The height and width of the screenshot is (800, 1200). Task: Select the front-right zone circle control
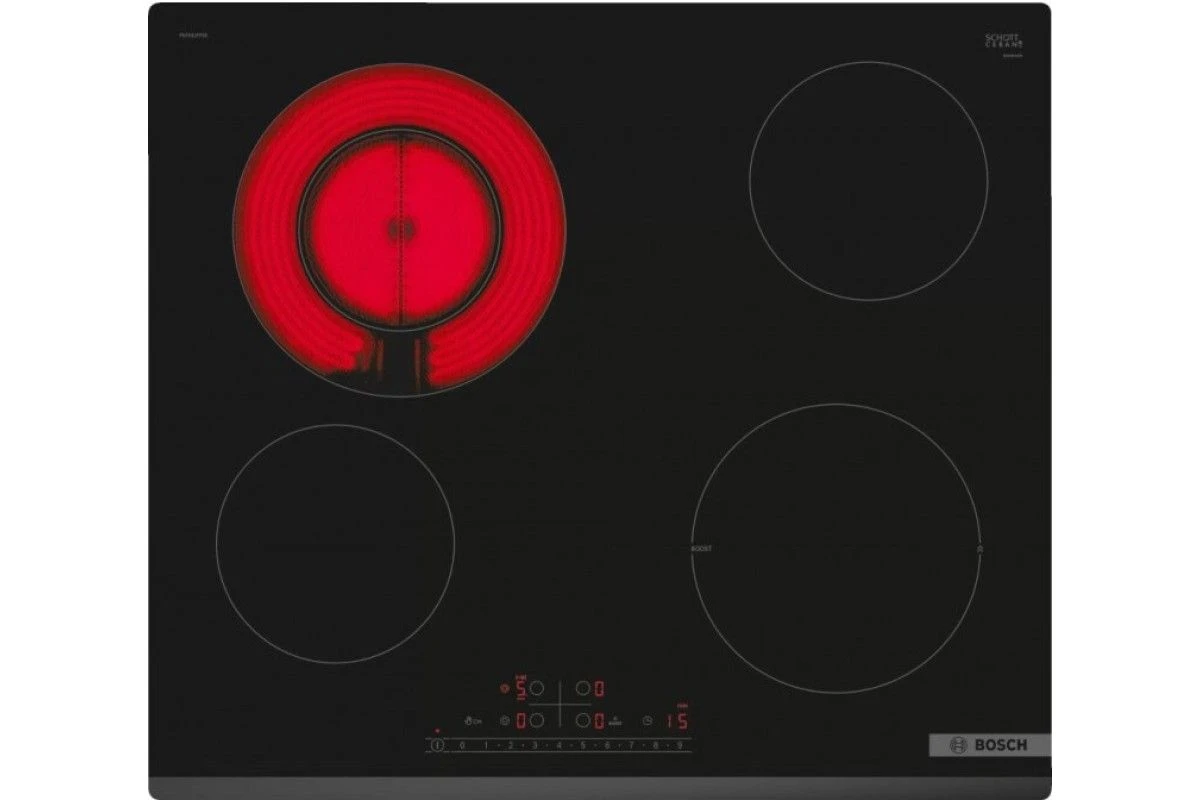click(583, 720)
